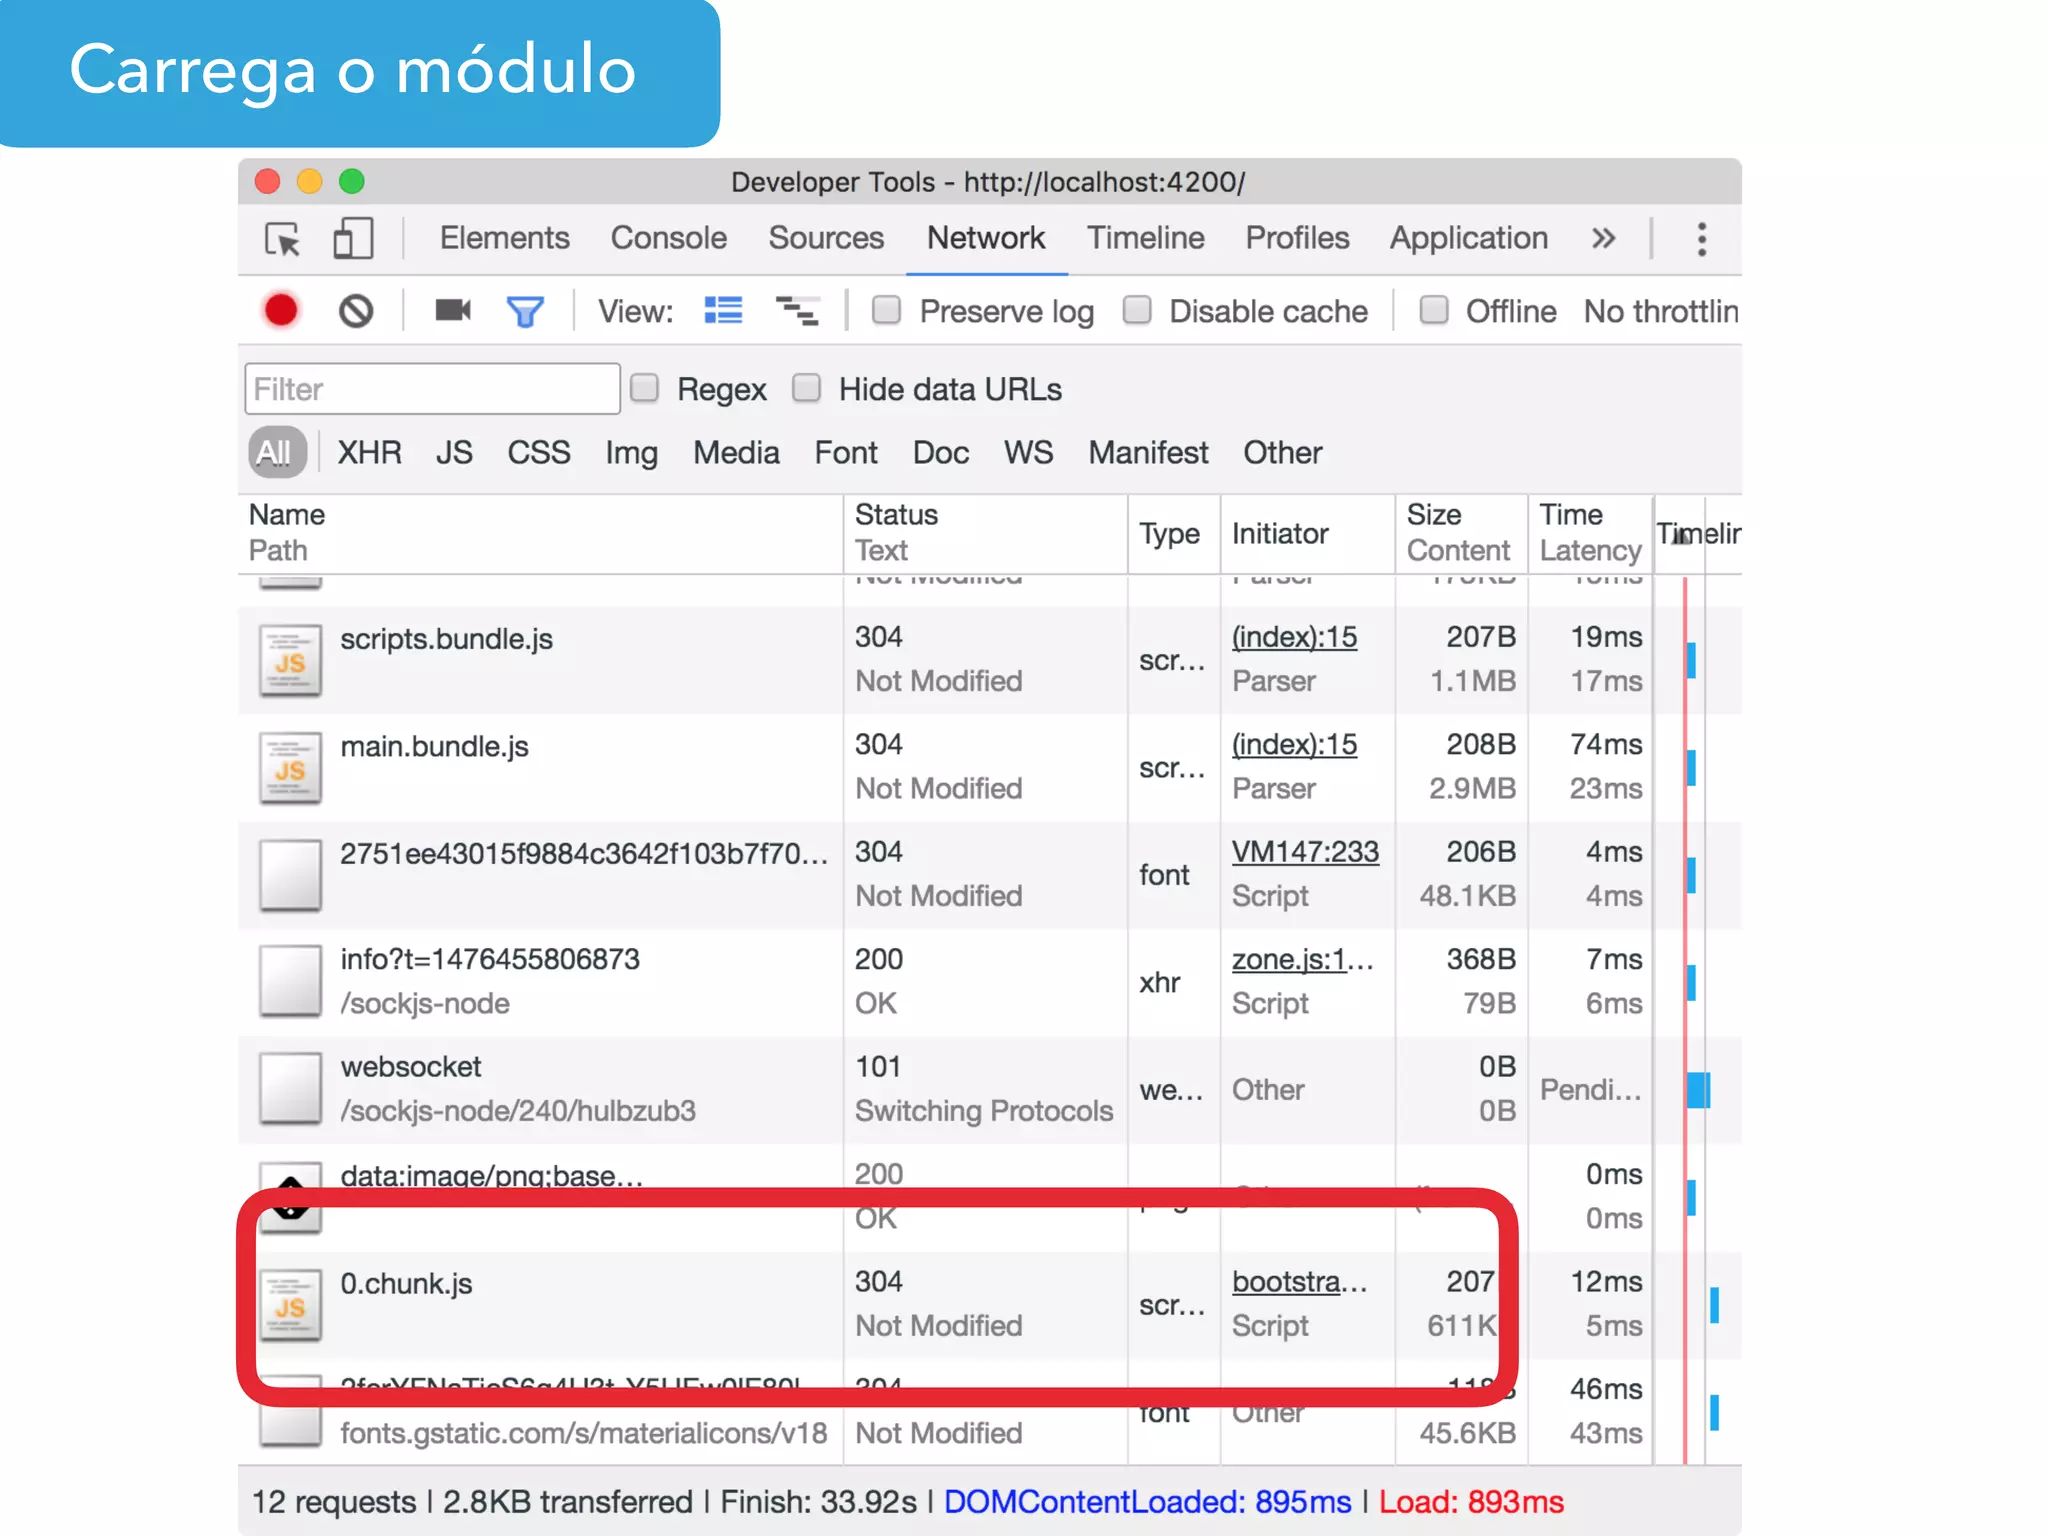Open (index):15 initiator link for main.bundle.js
The image size is (2048, 1536).
[x=1294, y=745]
